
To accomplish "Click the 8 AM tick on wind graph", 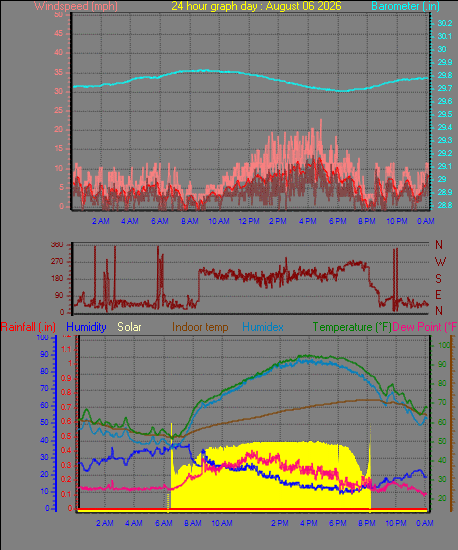I will click(x=189, y=221).
